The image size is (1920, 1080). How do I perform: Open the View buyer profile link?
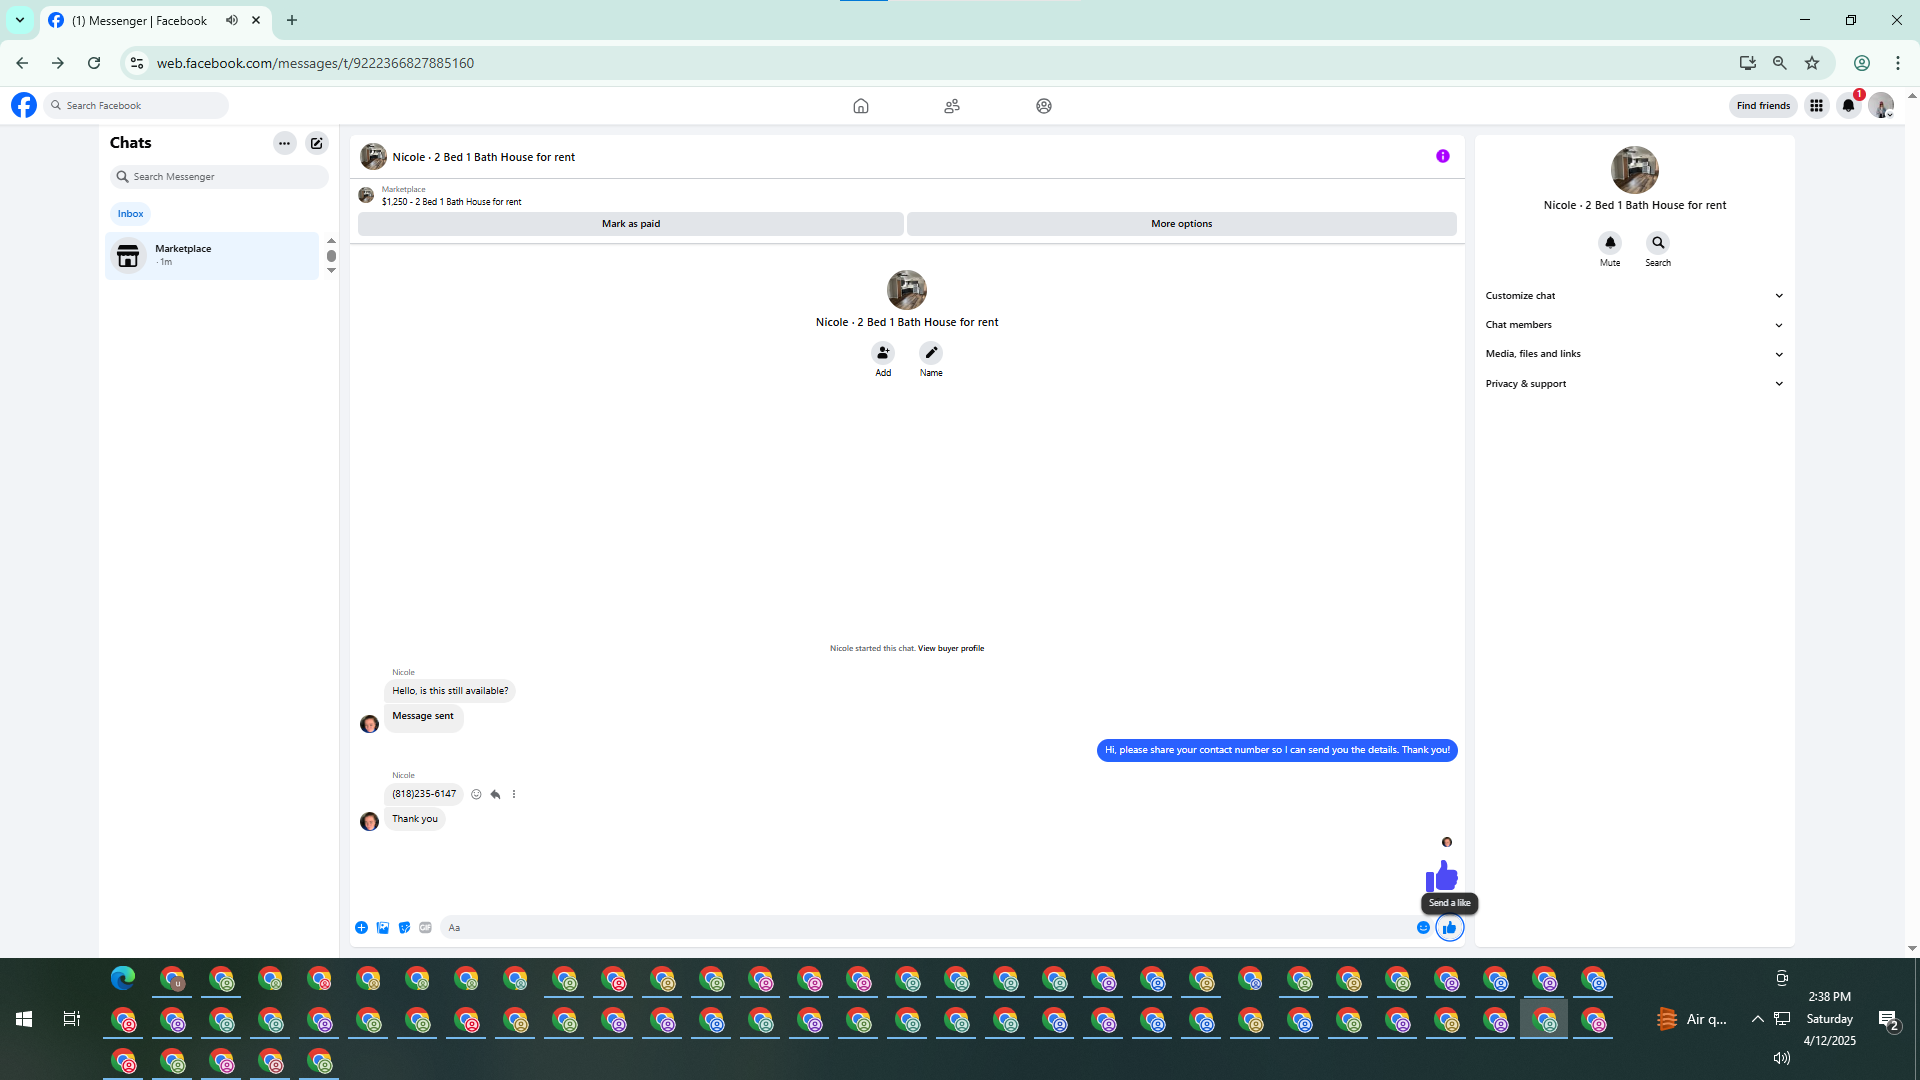tap(950, 648)
